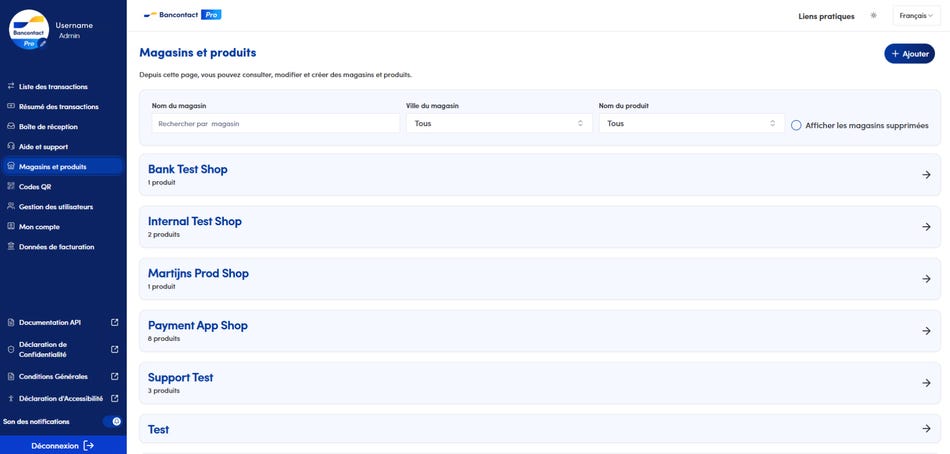Image resolution: width=950 pixels, height=454 pixels.
Task: Click the arrow on Internal Test Shop row
Action: point(926,227)
